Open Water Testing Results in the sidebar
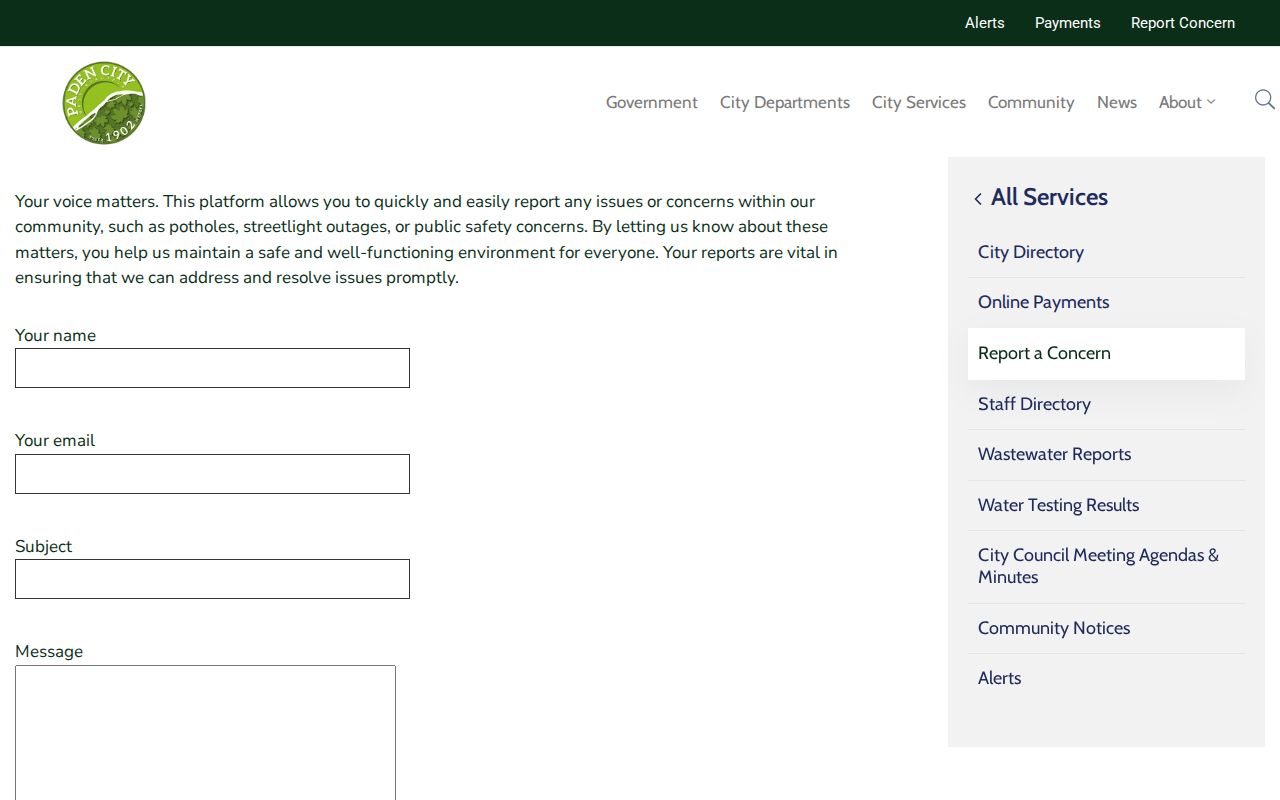The height and width of the screenshot is (800, 1280). tap(1106, 505)
